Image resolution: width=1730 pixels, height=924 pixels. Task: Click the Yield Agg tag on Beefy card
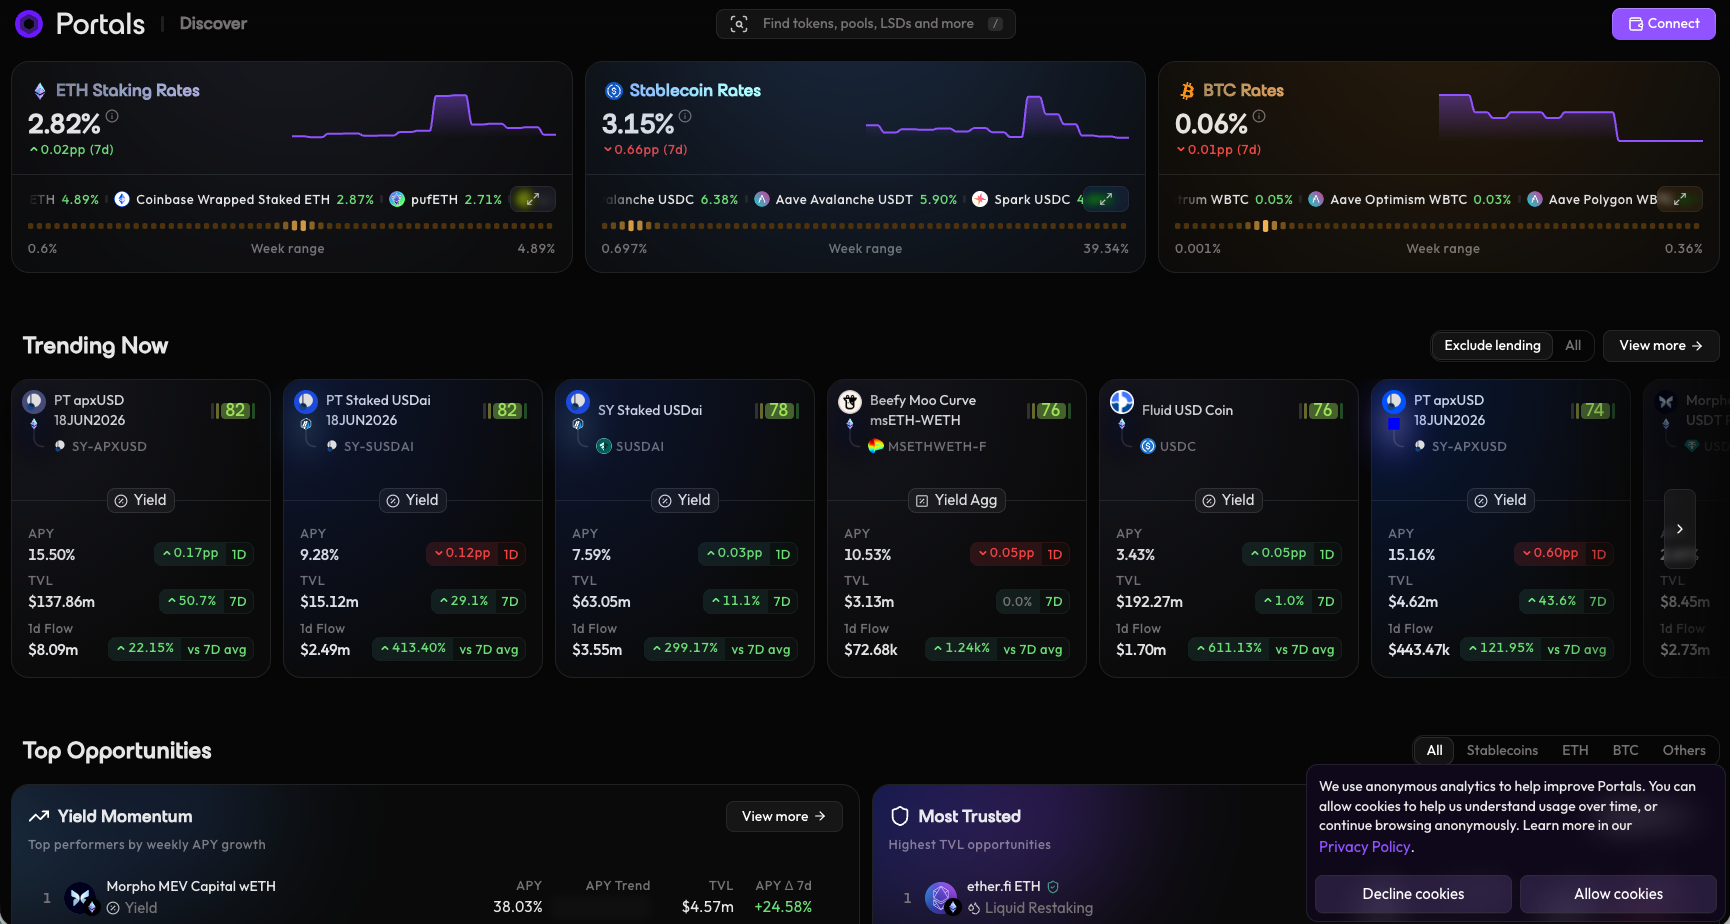point(957,500)
